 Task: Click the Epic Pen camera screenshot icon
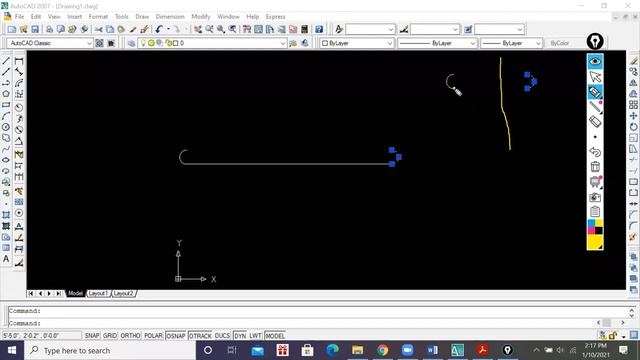595,197
